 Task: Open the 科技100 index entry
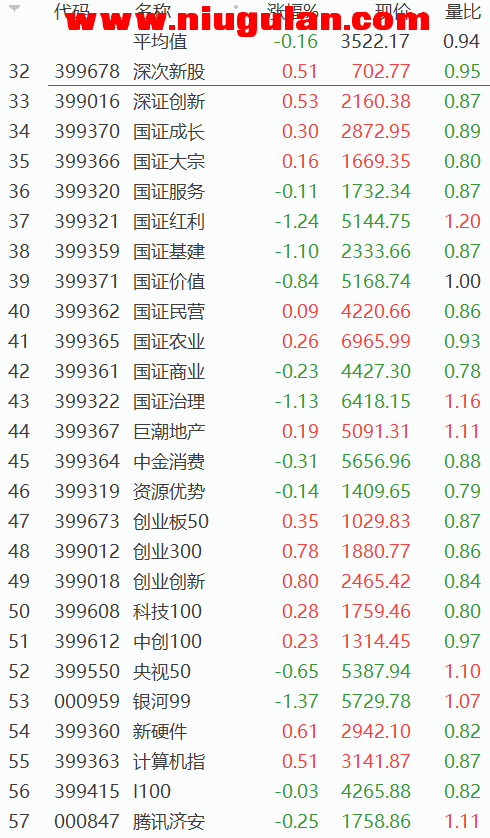click(x=167, y=611)
